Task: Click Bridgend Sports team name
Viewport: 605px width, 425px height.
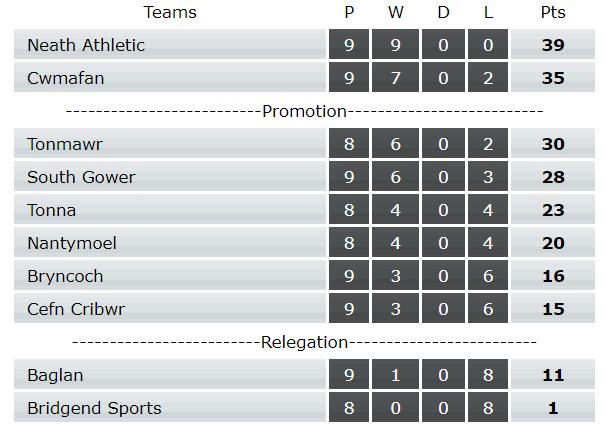Action: coord(94,408)
